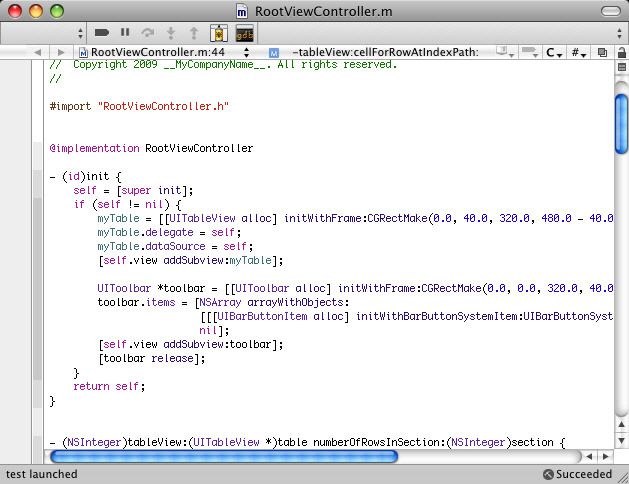Screen dimensions: 629x484
Task: Click the horizontal scrollbar right arrow
Action: pos(605,456)
